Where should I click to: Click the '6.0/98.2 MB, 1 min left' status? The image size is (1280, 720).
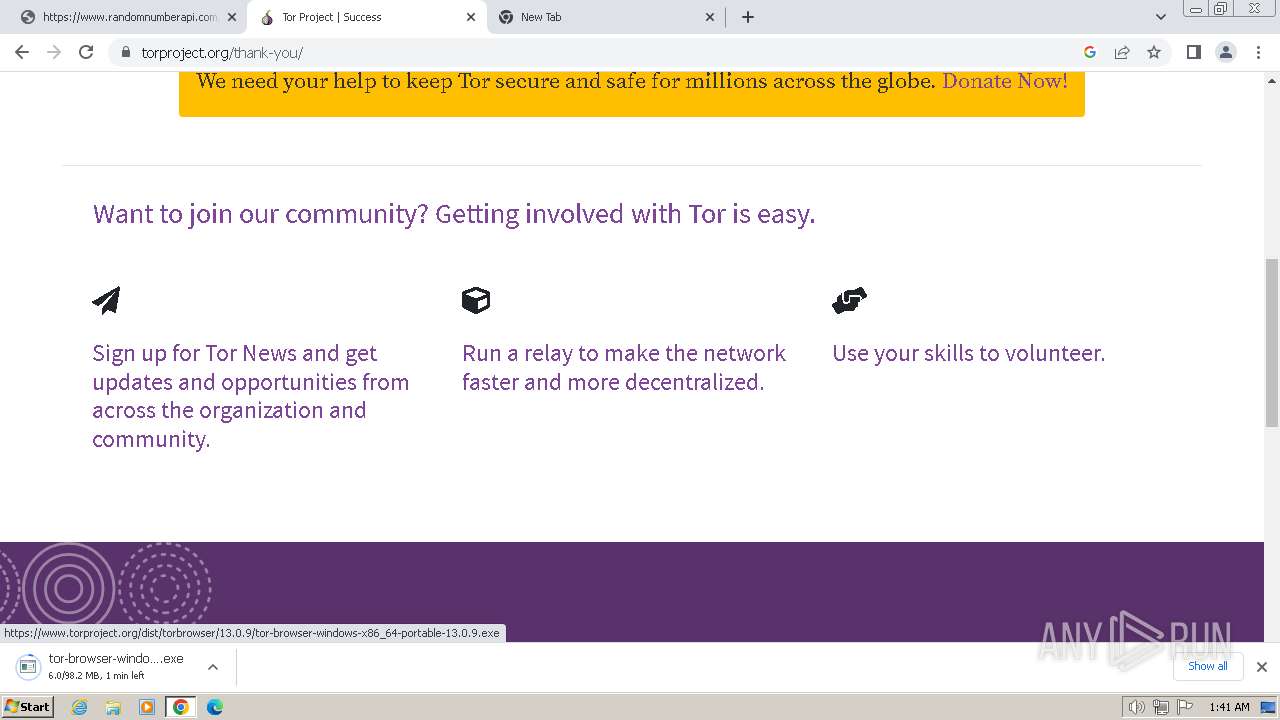click(x=96, y=676)
